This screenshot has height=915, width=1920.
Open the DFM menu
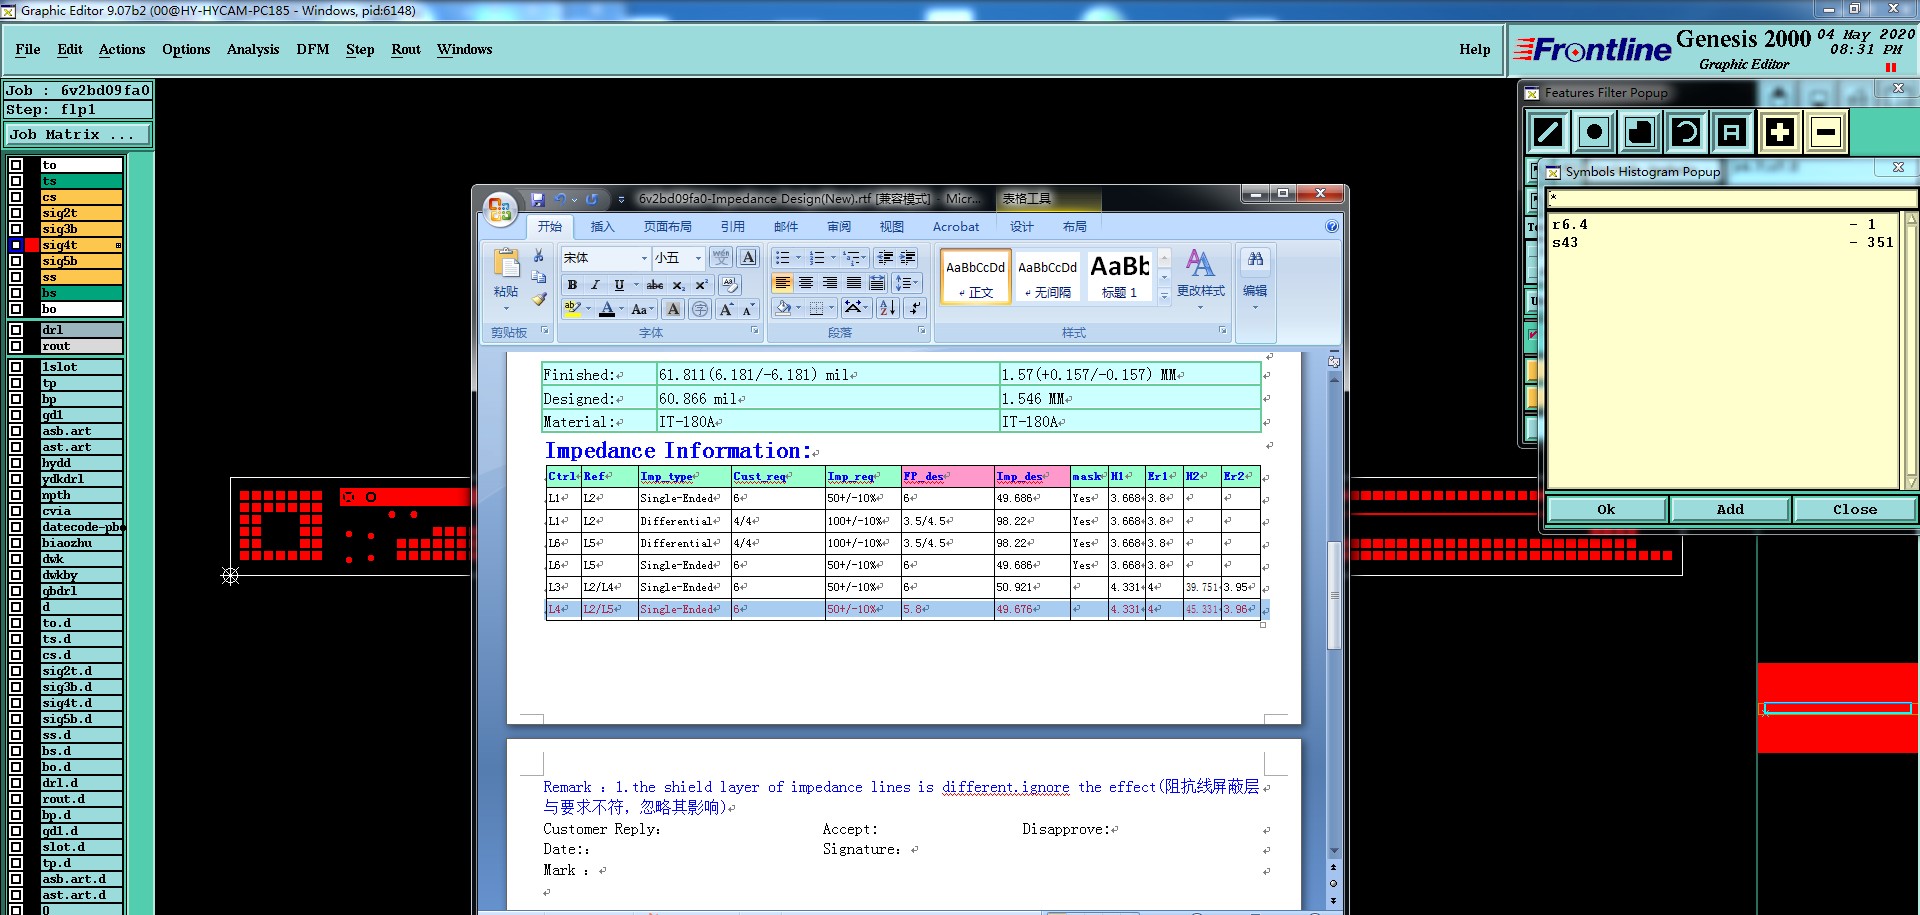(313, 49)
